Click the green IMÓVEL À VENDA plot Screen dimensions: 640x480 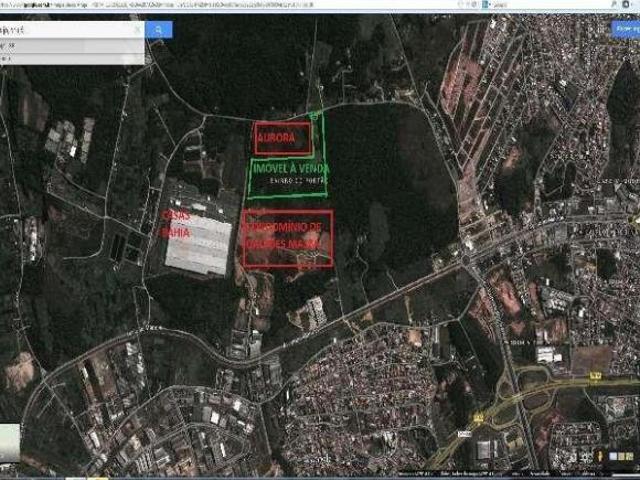[x=286, y=170]
